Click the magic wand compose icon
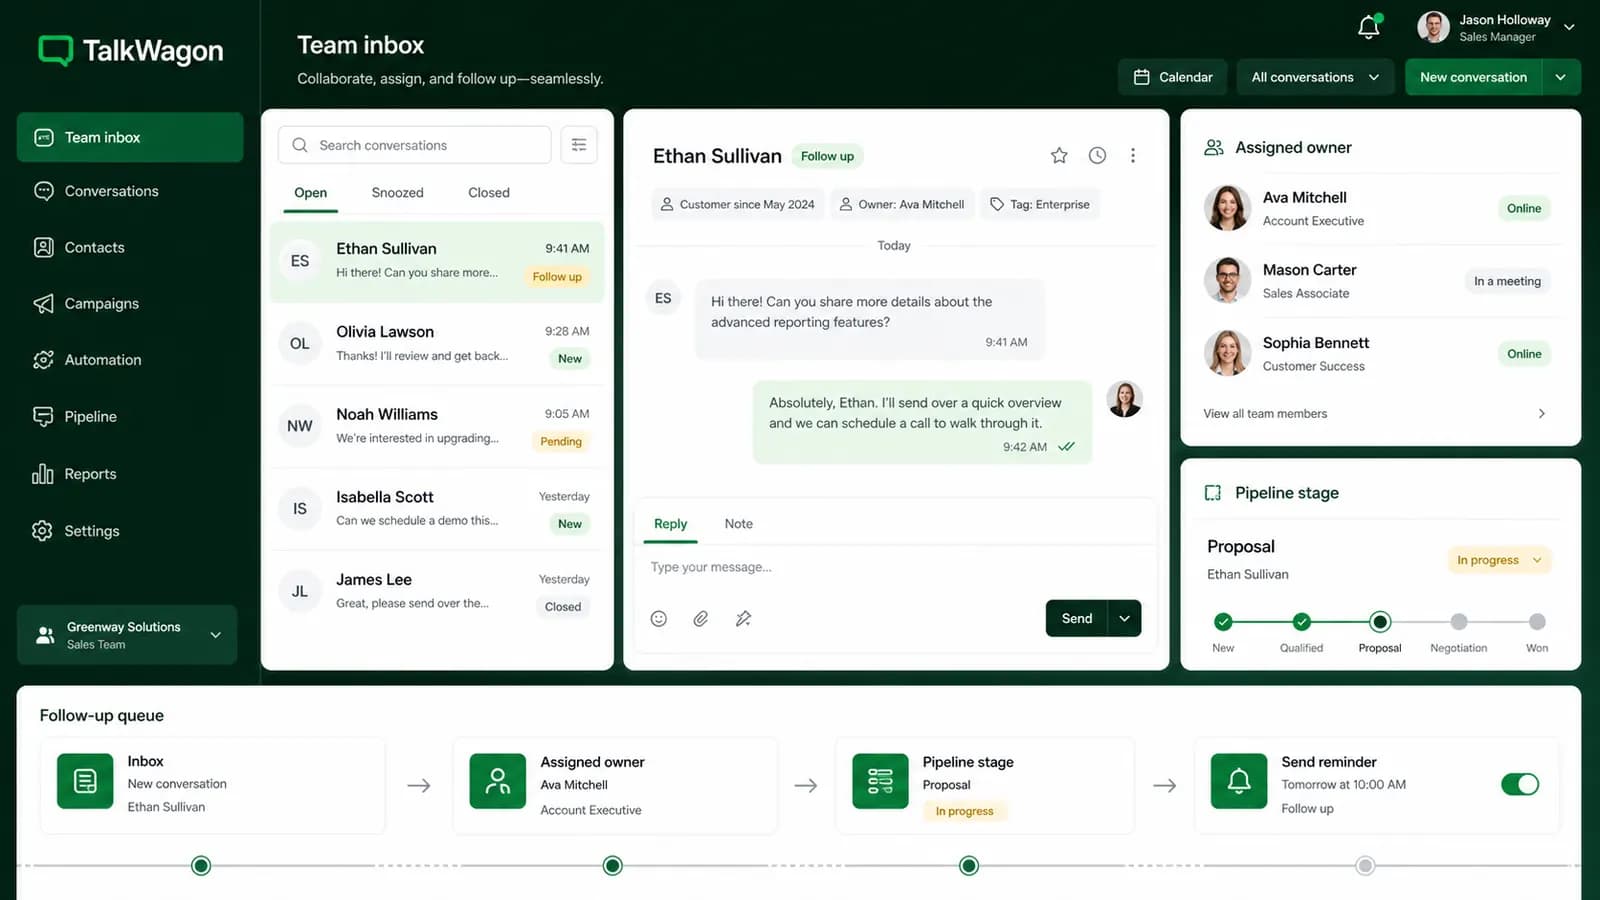The height and width of the screenshot is (900, 1600). click(x=743, y=619)
